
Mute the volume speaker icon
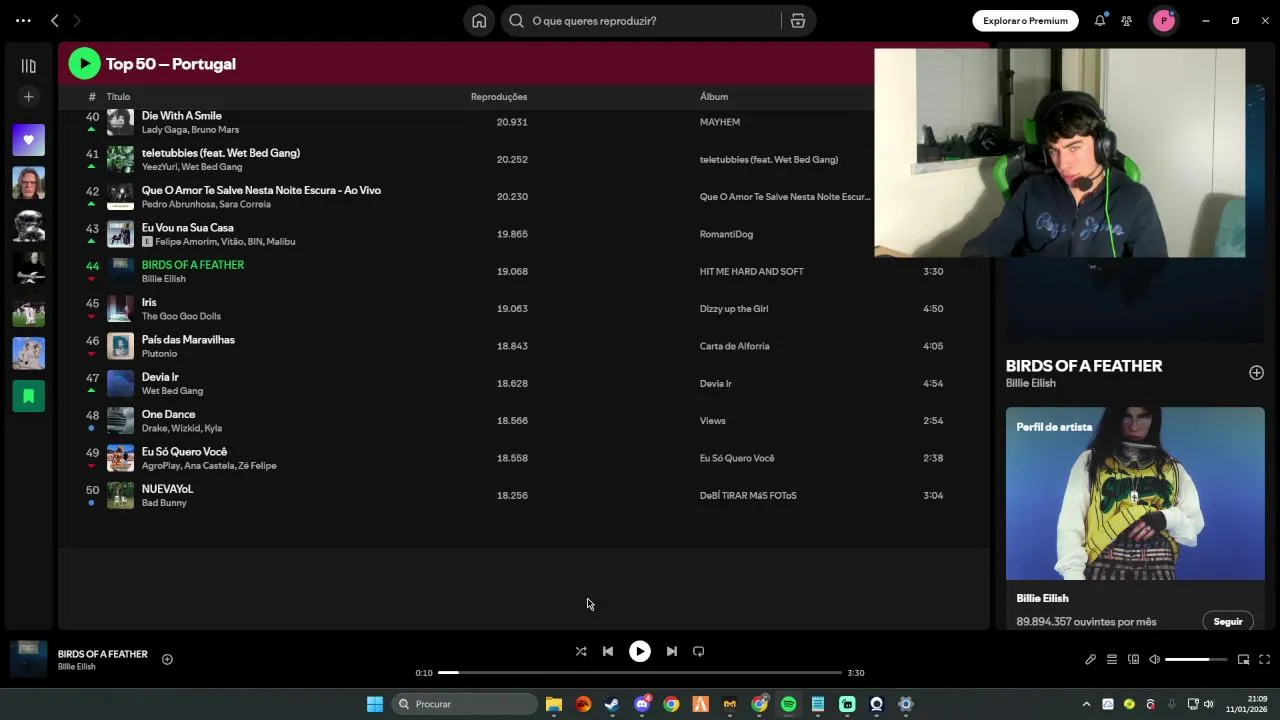tap(1154, 660)
